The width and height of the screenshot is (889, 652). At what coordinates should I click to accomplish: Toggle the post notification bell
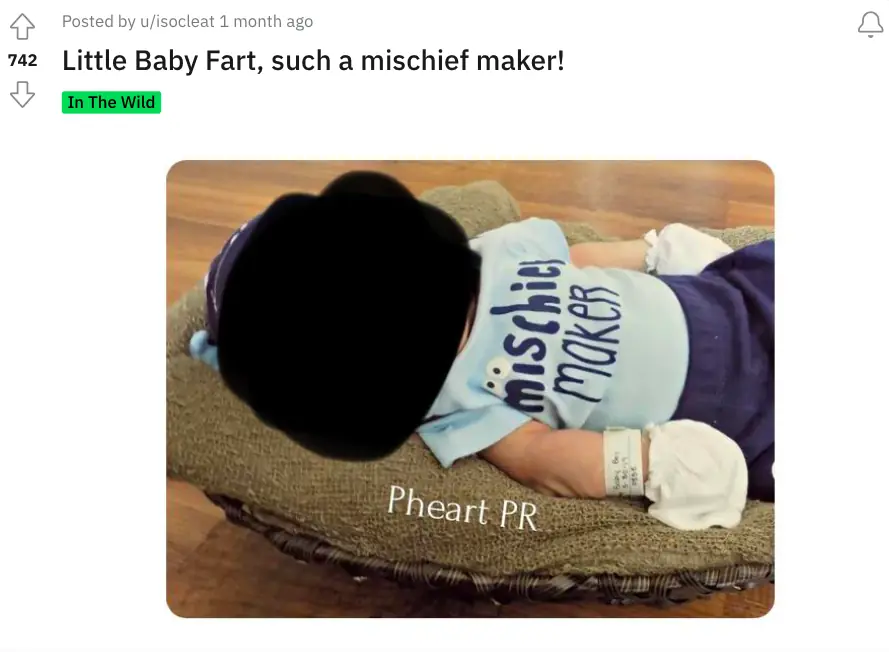(x=870, y=25)
